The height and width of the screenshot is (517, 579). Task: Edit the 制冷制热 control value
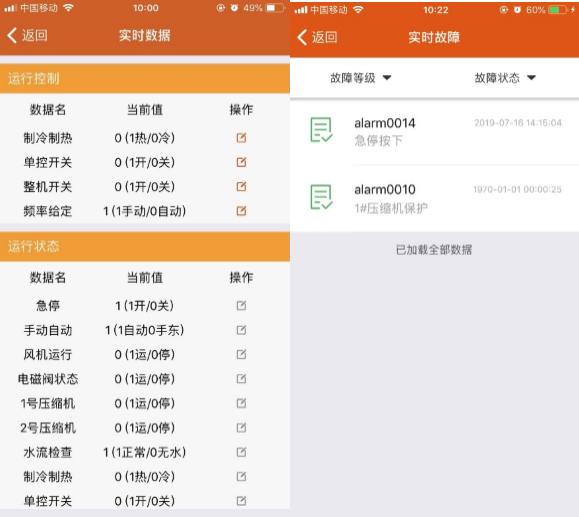pos(241,138)
